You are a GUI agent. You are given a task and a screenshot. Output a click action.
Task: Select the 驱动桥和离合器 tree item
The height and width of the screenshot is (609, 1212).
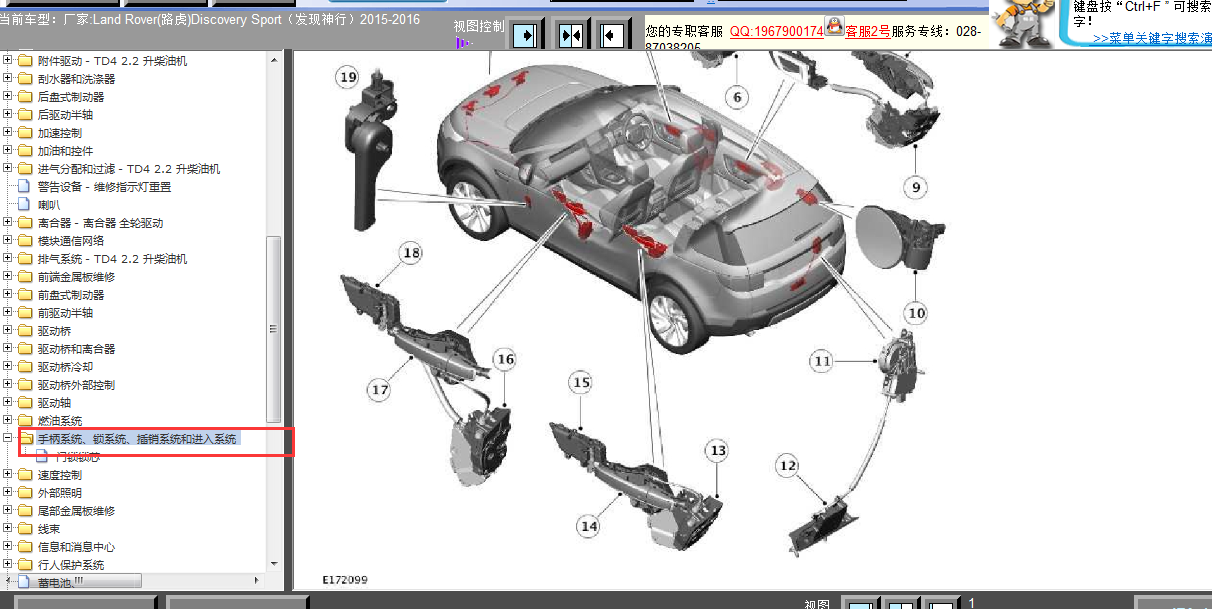[76, 349]
